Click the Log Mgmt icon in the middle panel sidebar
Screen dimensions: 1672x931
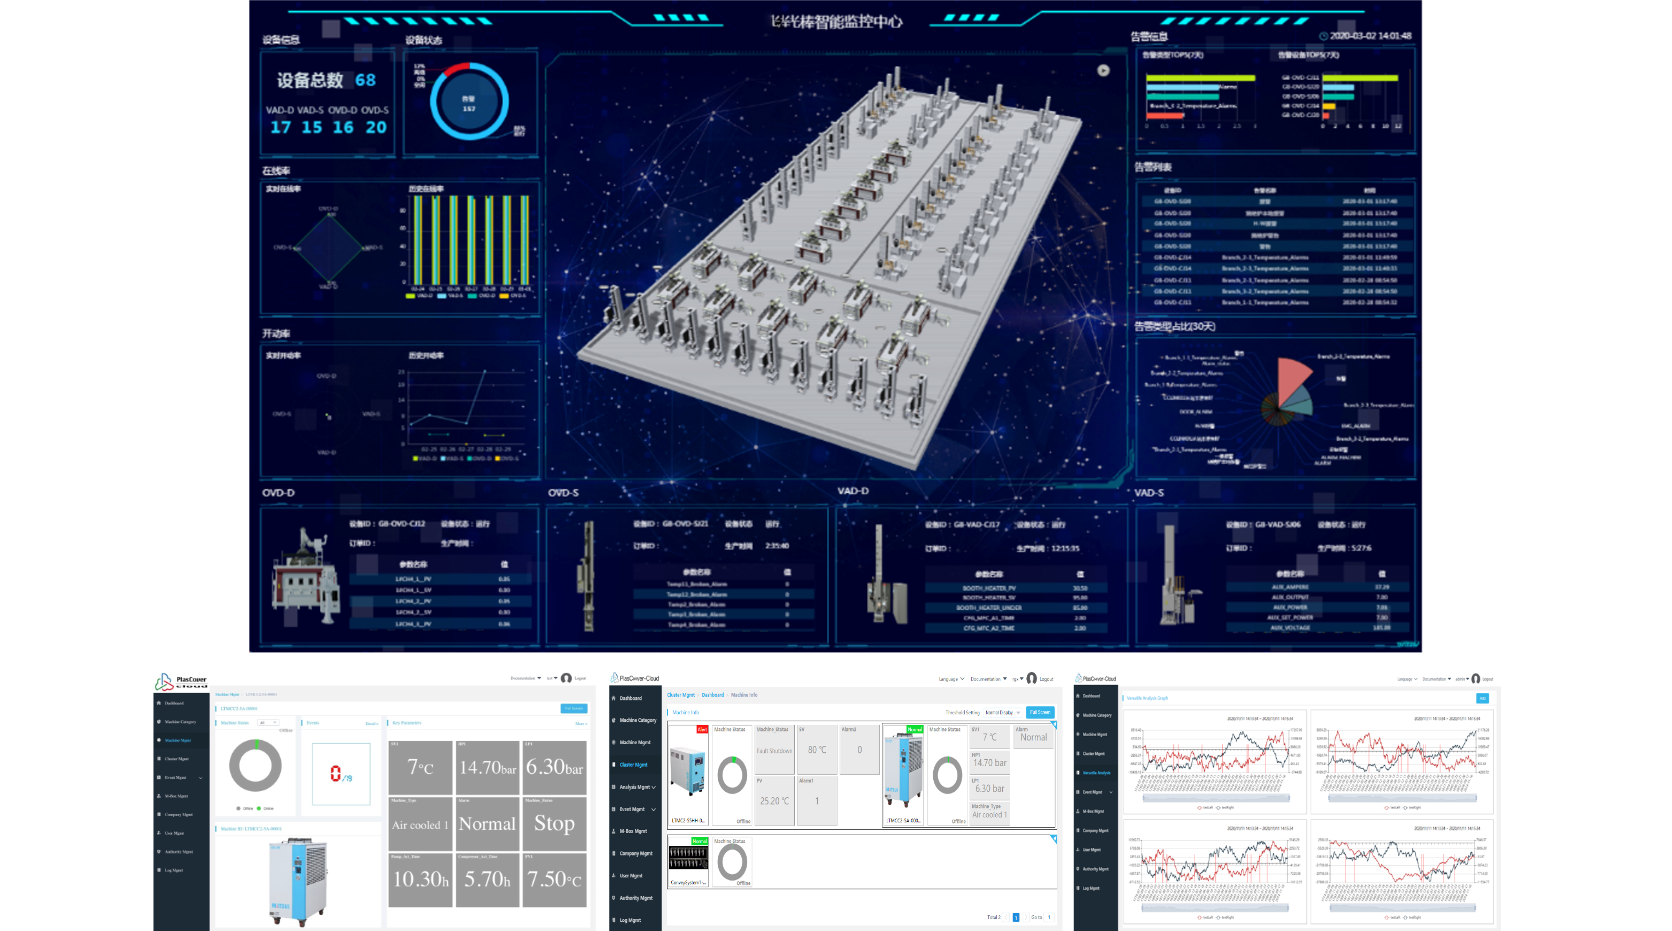tap(614, 920)
